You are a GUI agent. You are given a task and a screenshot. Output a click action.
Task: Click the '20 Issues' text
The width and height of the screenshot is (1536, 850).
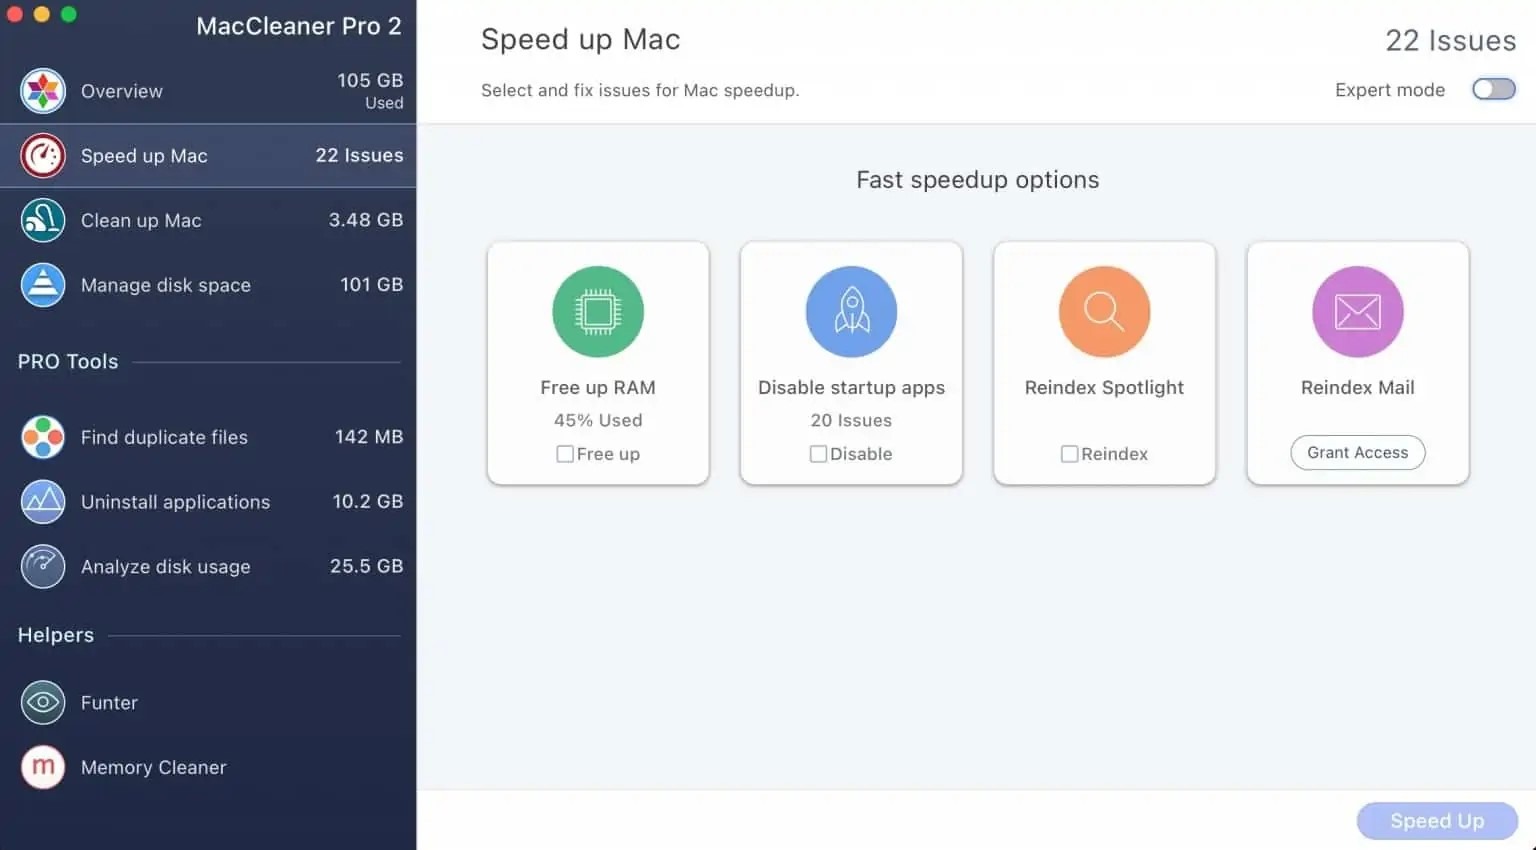point(851,421)
